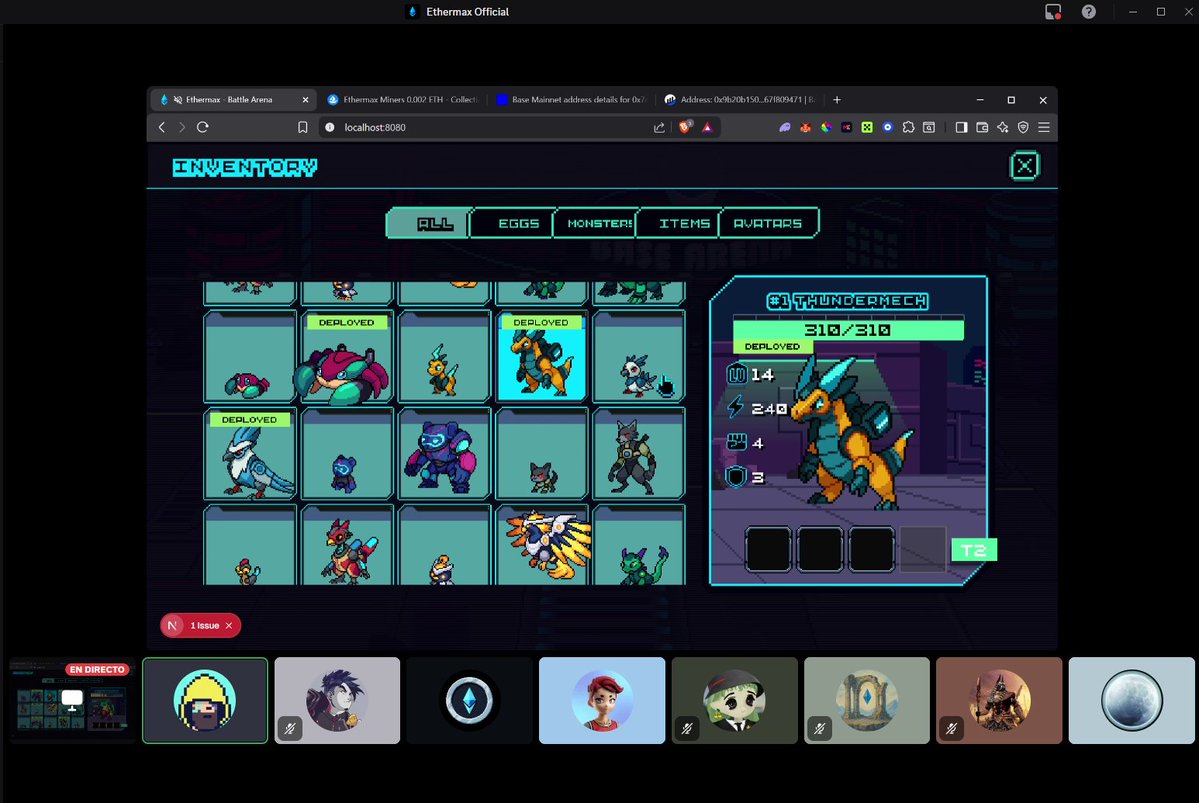This screenshot has width=1199, height=803.
Task: Click the T2 tier badge
Action: pyautogui.click(x=973, y=550)
